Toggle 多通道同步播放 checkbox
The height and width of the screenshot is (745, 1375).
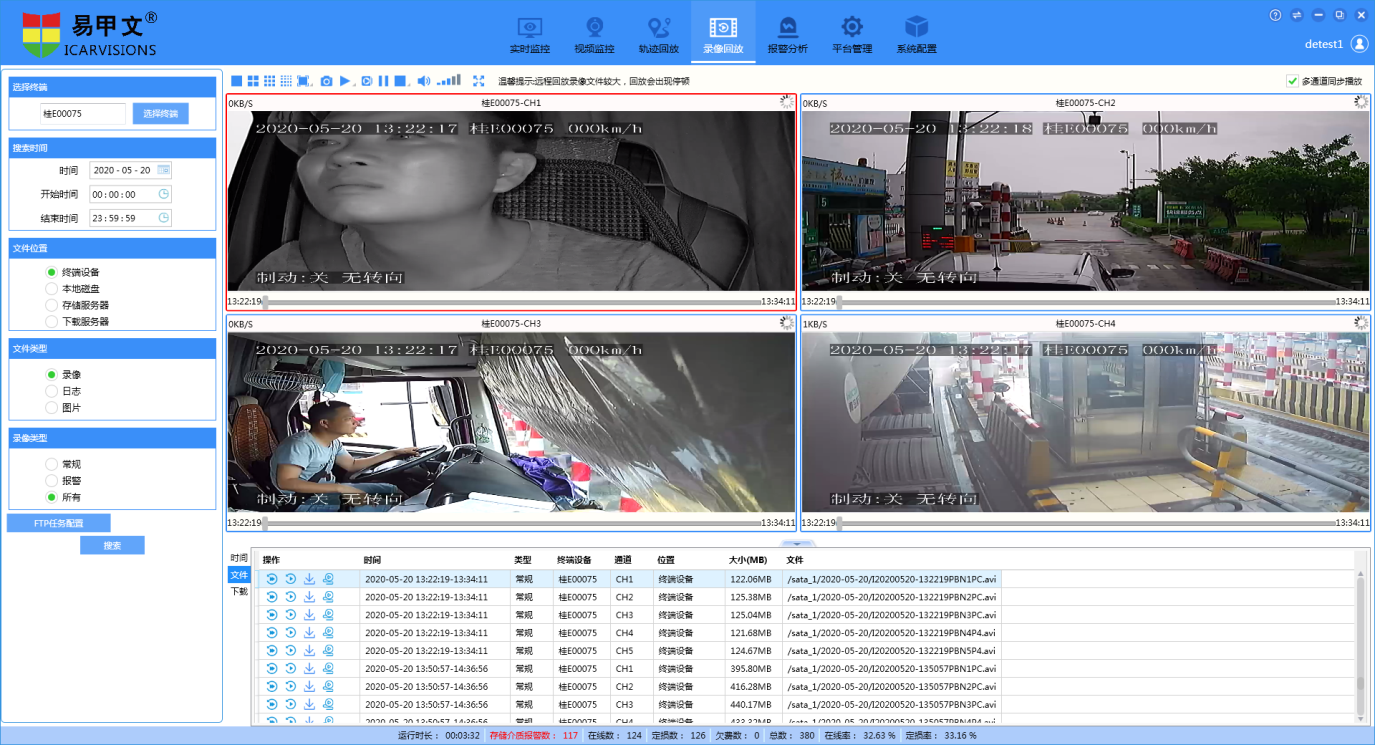point(1293,81)
